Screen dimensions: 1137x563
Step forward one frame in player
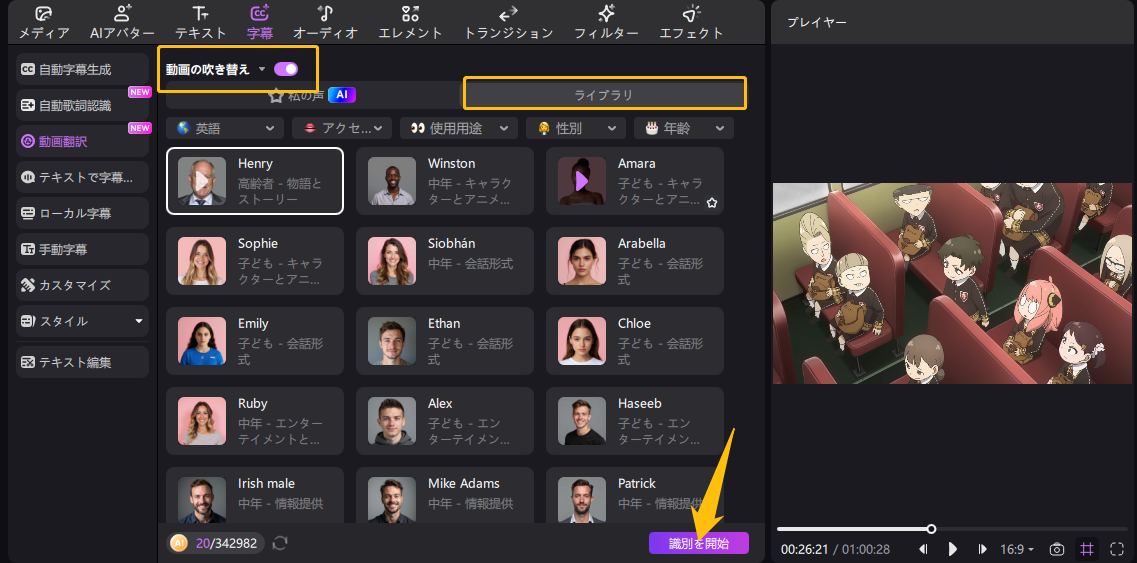(x=982, y=549)
